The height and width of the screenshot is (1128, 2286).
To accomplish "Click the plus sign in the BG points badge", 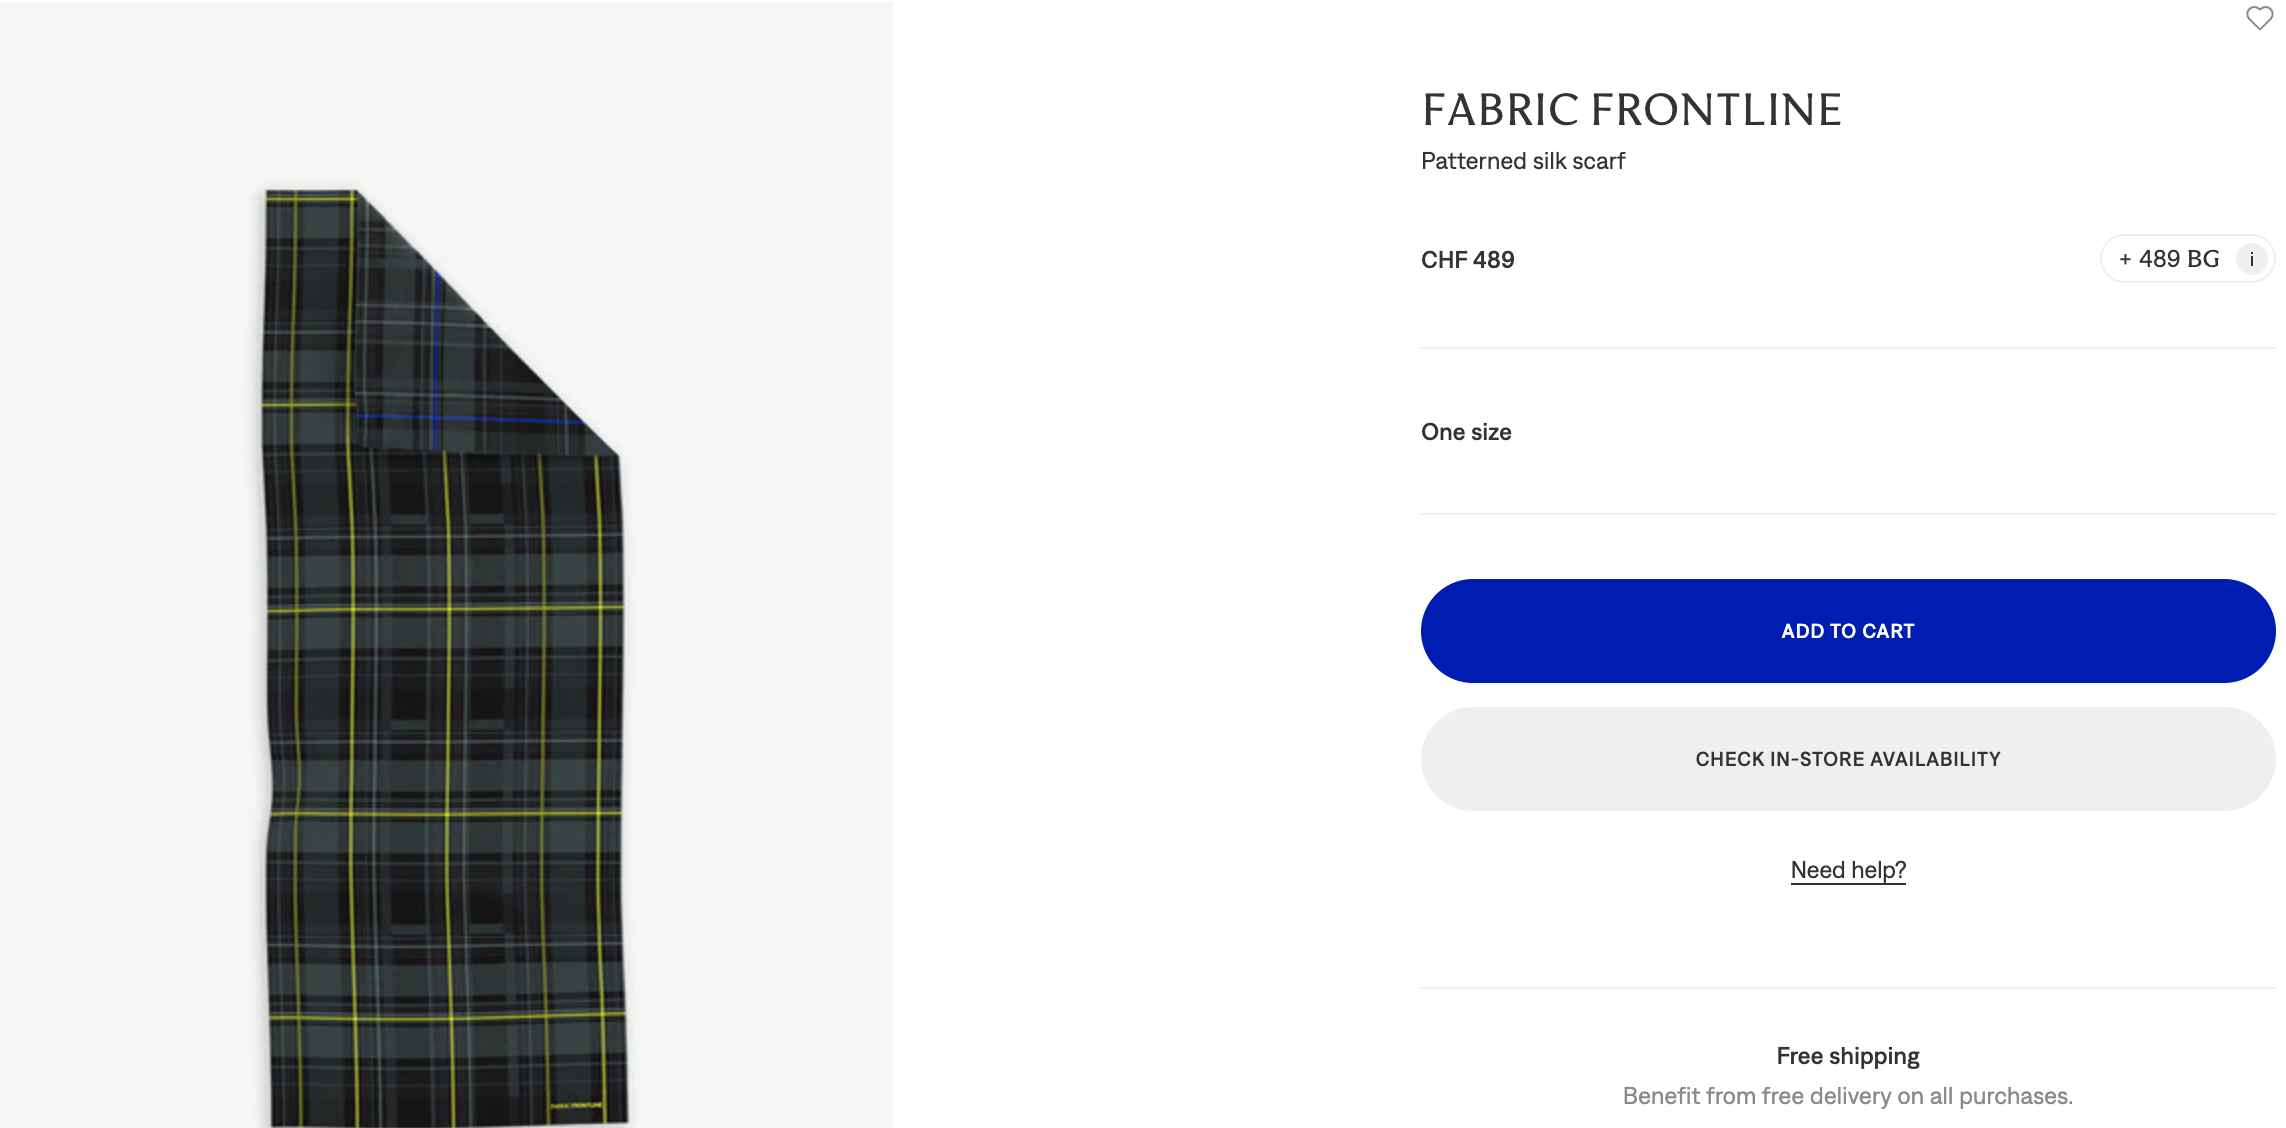I will pos(2125,259).
